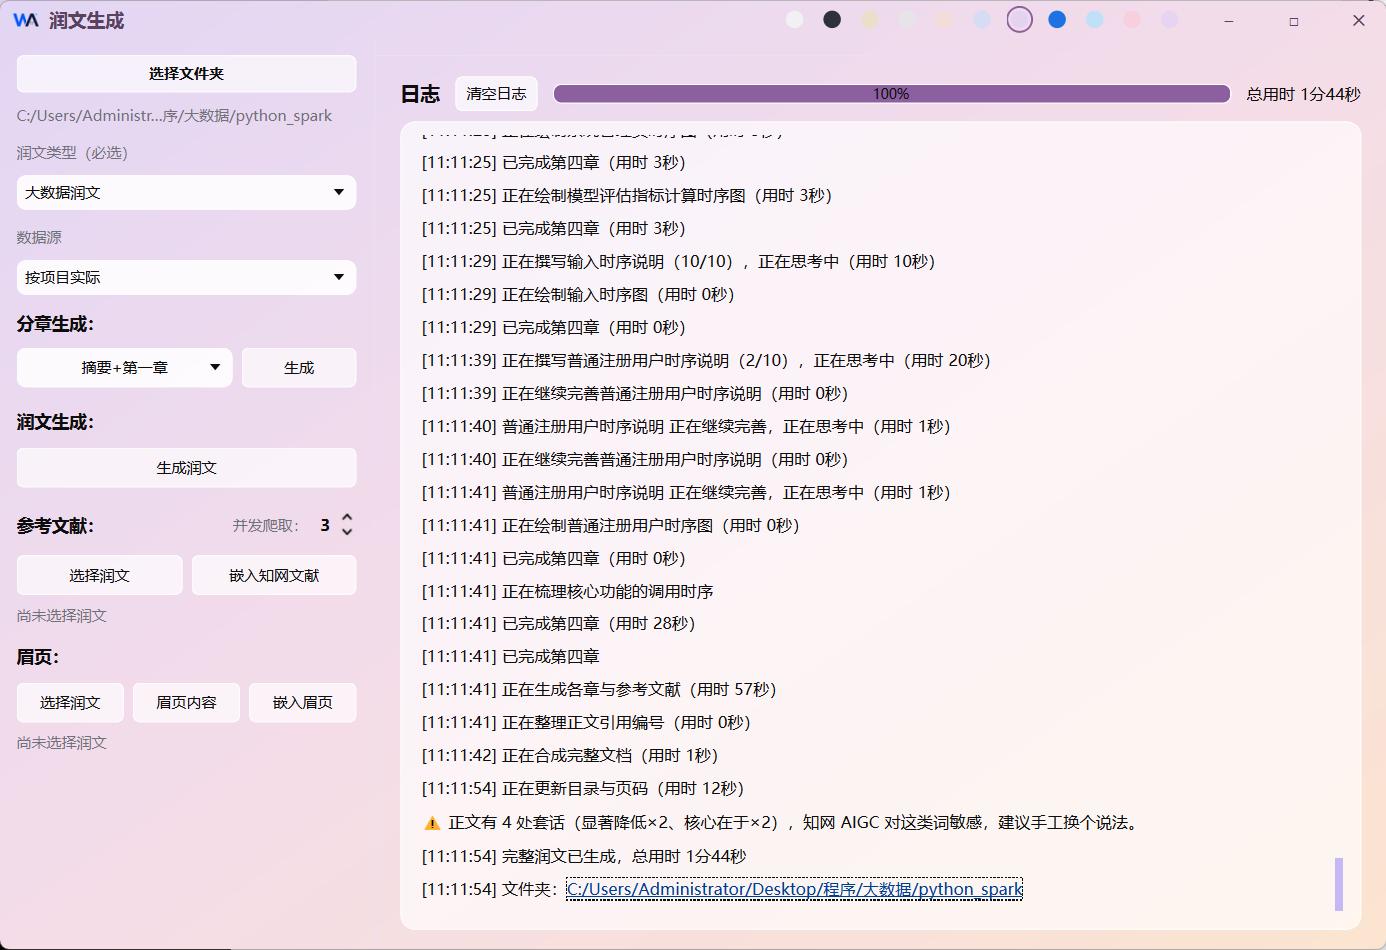Click the 总用时 1分44秒 label
This screenshot has height=950, width=1386.
point(1303,94)
